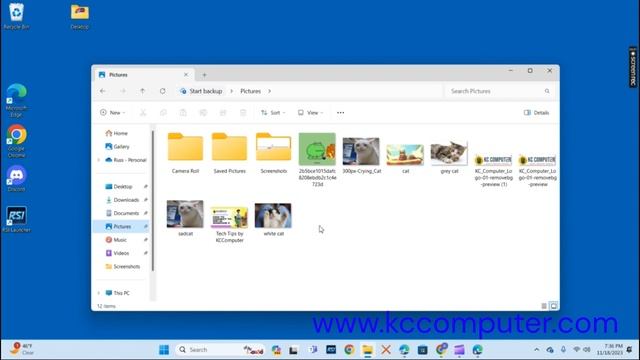Select the Screenshots folder in file pane
640x360 pixels.
click(273, 153)
